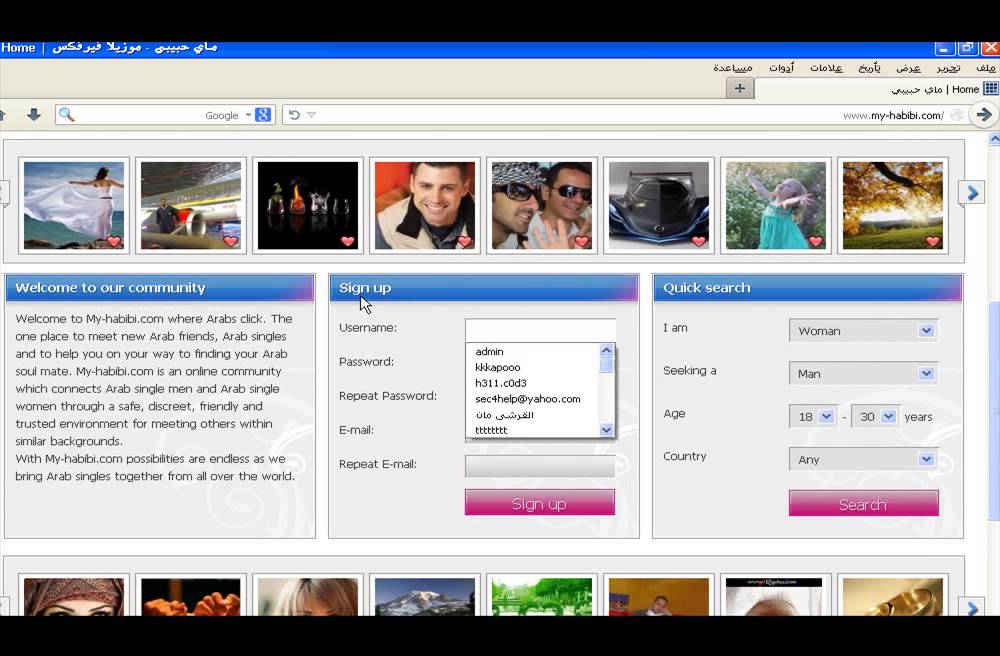Open the new tab plus button
This screenshot has width=1000, height=656.
(740, 89)
